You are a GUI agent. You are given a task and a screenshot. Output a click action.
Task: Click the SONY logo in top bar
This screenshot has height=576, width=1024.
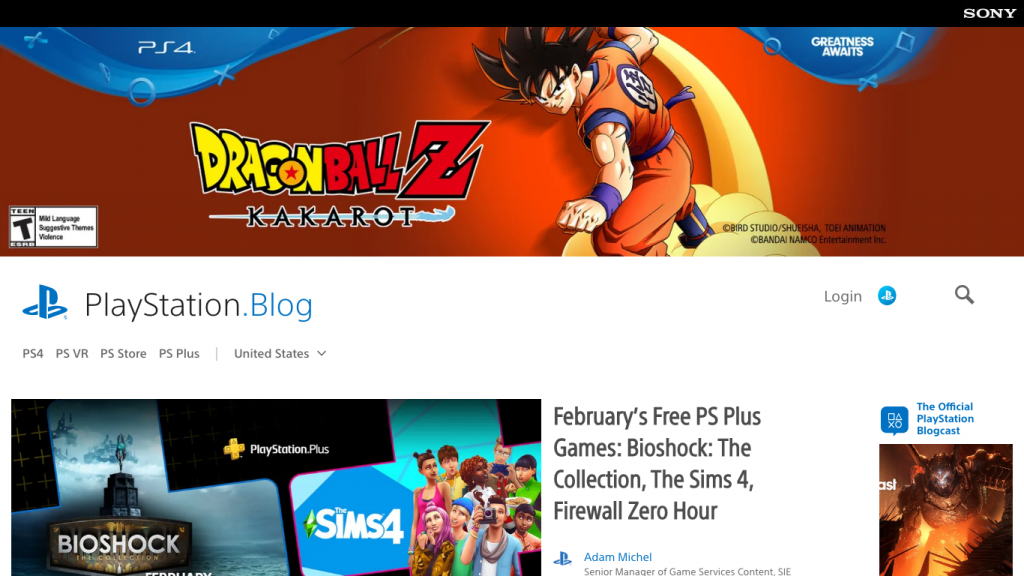(989, 13)
